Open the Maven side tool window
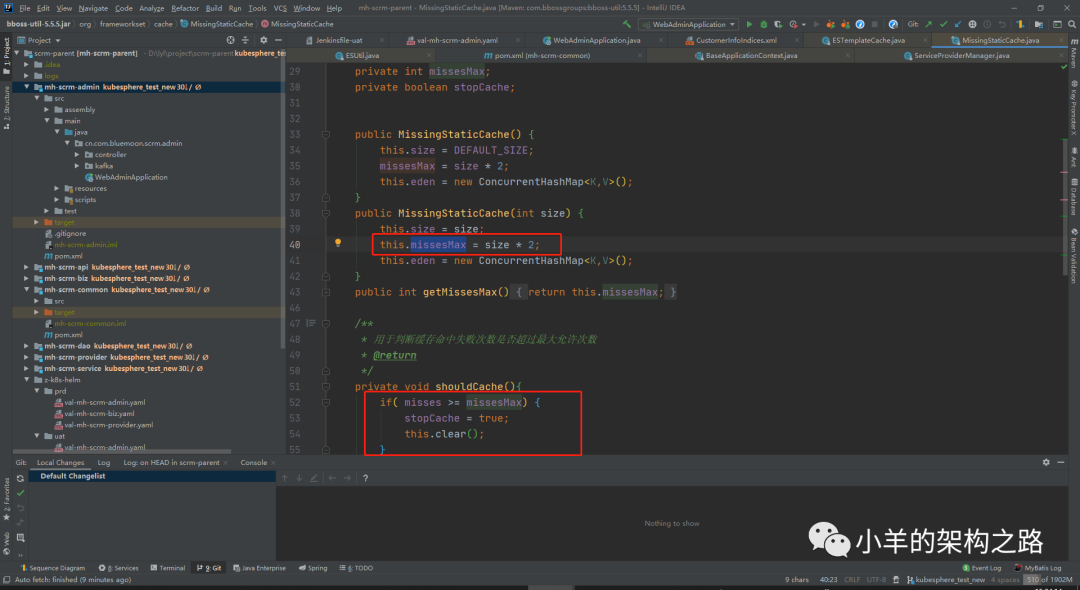 (1073, 54)
